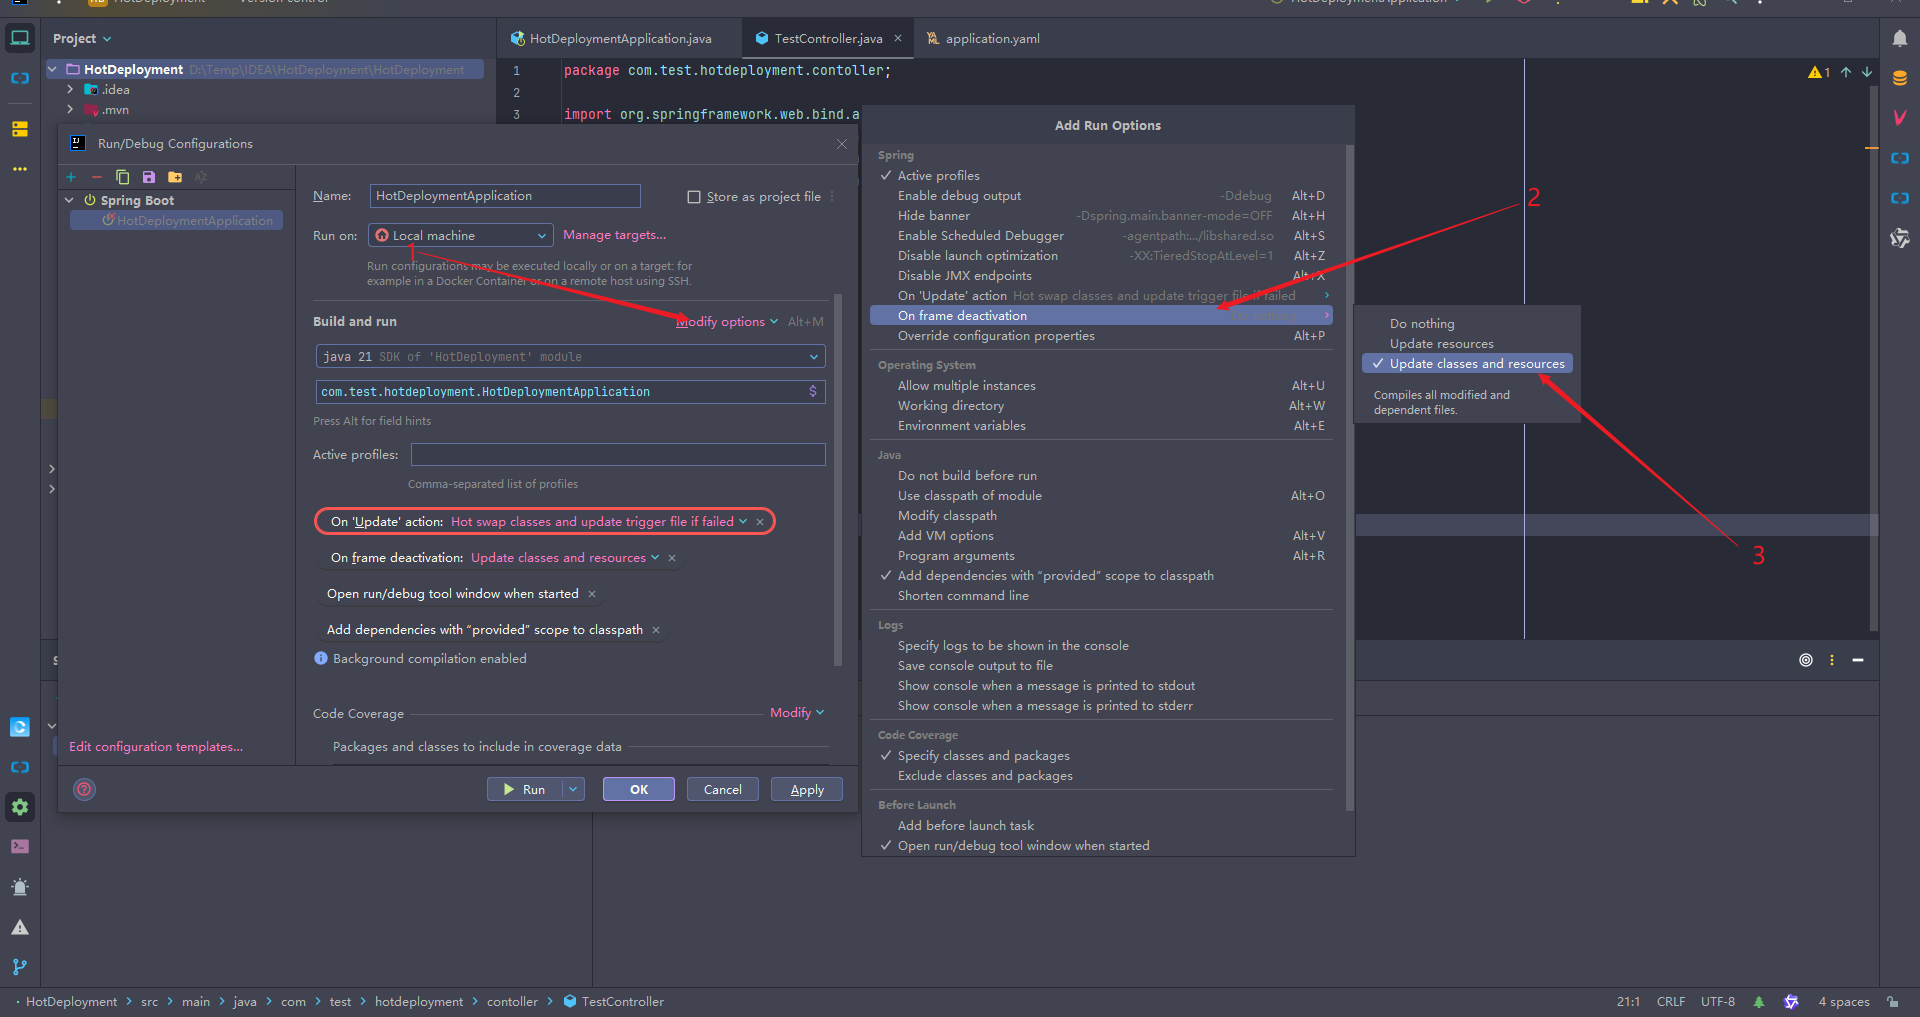The image size is (1920, 1017).
Task: Open the Git branch tool window icon
Action: [x=20, y=967]
